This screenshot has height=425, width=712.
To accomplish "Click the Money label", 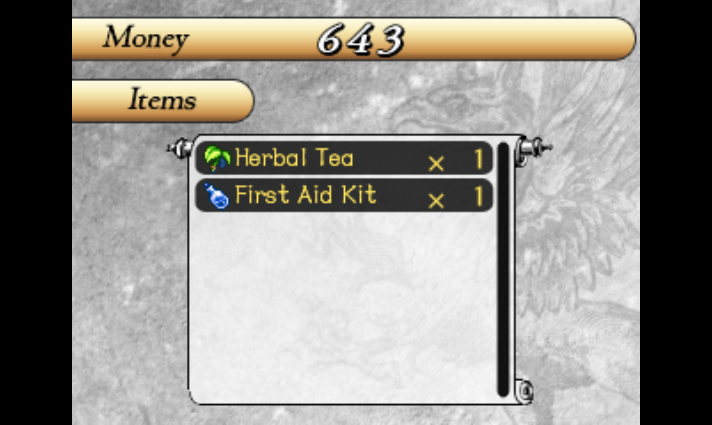I will click(145, 39).
